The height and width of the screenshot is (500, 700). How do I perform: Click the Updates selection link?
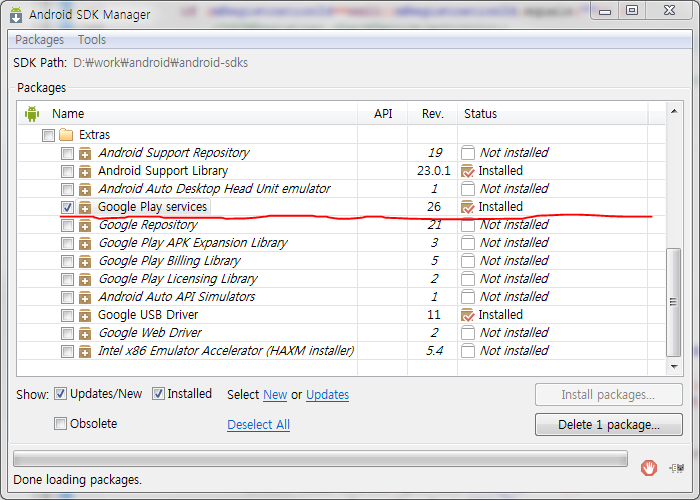[327, 395]
